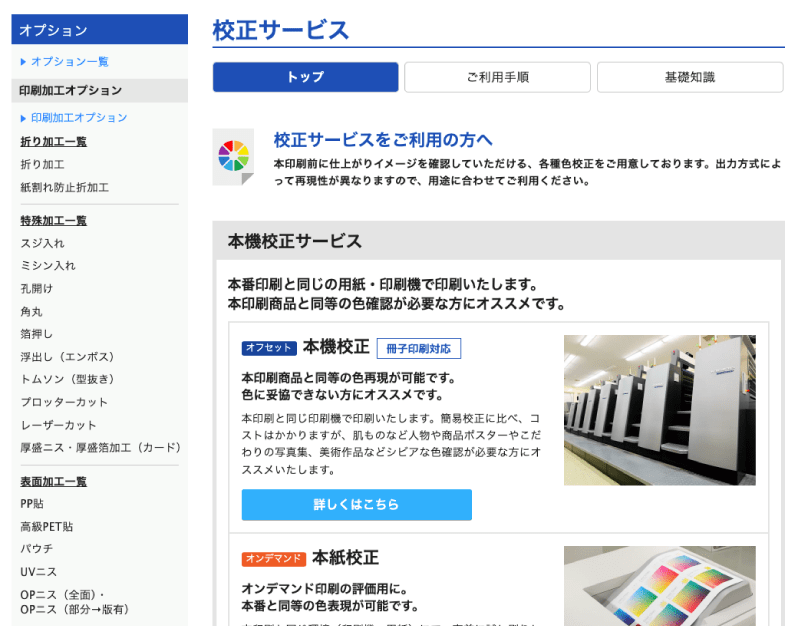Image resolution: width=796 pixels, height=626 pixels.
Task: Click the orange オンデマンド badge
Action: point(273,558)
